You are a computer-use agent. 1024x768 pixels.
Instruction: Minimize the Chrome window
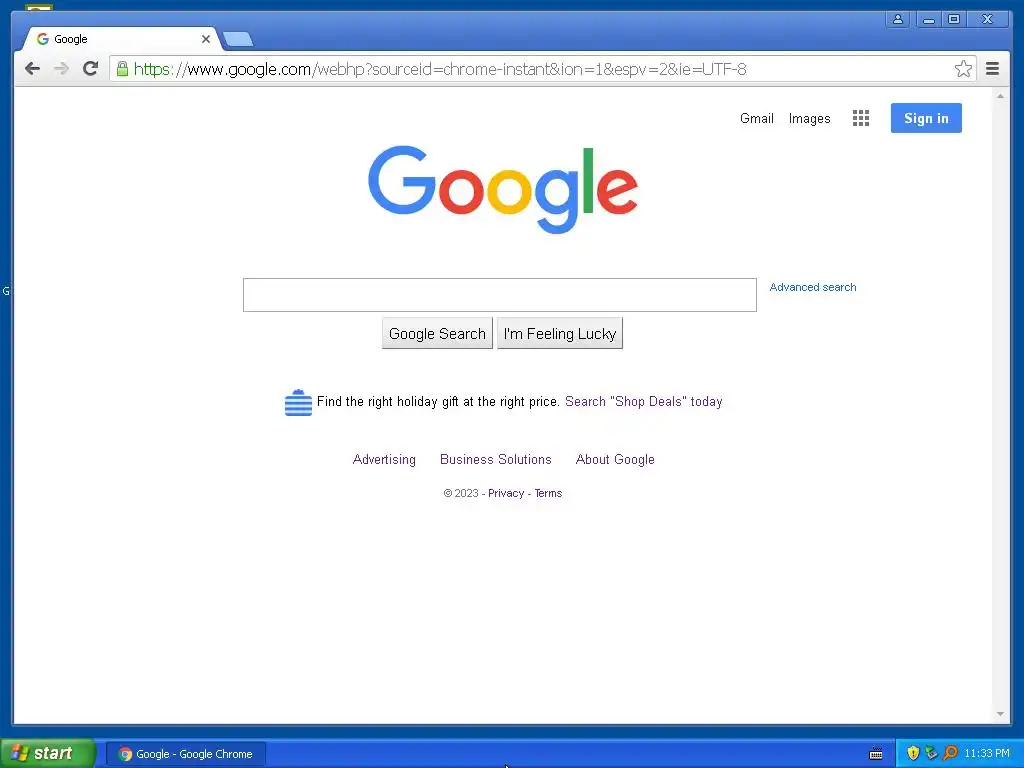point(929,20)
